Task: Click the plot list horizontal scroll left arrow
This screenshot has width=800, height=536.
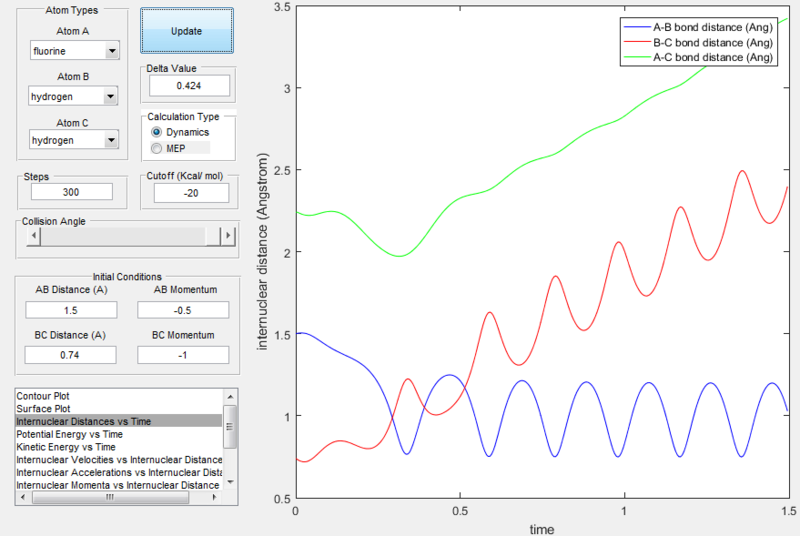Action: 22,497
